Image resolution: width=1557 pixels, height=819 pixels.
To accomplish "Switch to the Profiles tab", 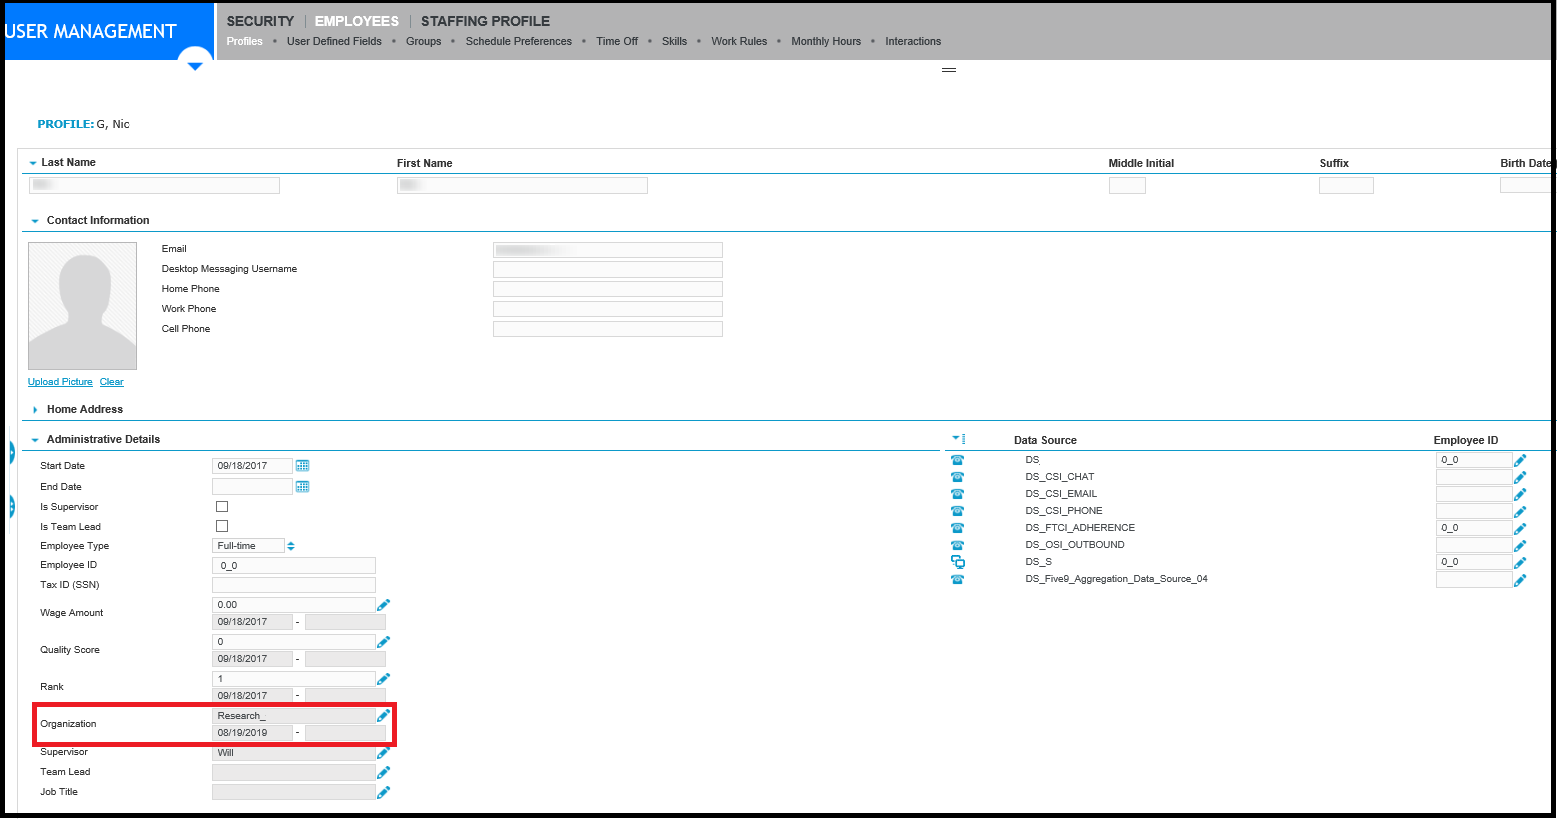I will point(244,41).
